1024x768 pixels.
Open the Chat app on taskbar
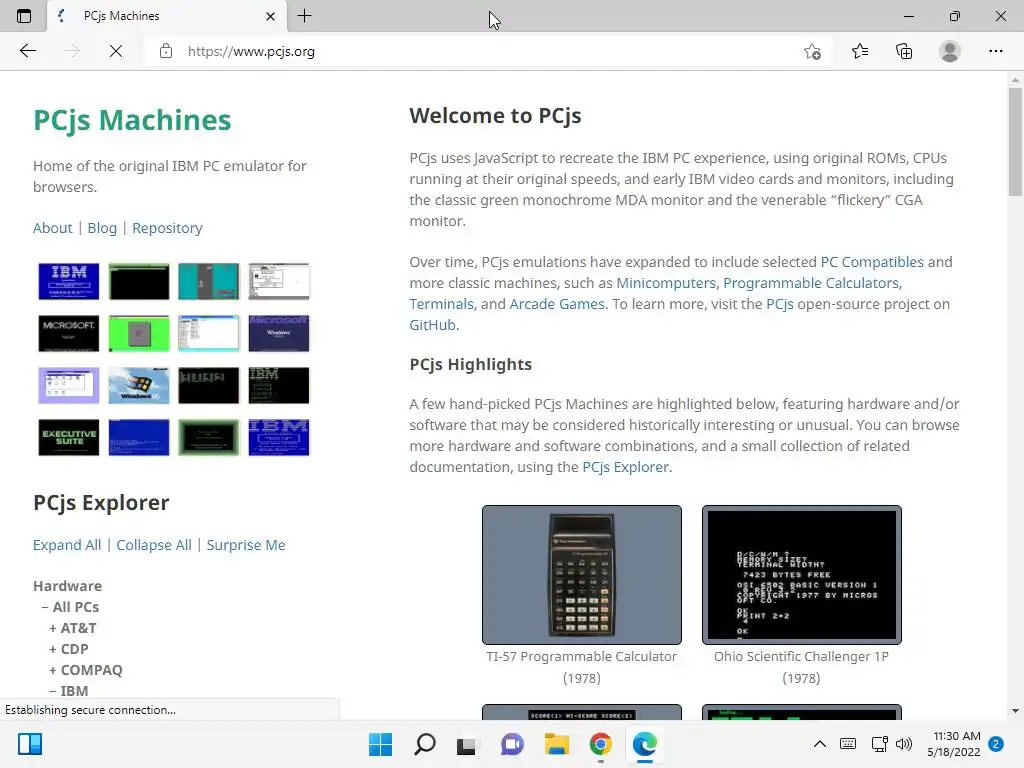click(512, 744)
